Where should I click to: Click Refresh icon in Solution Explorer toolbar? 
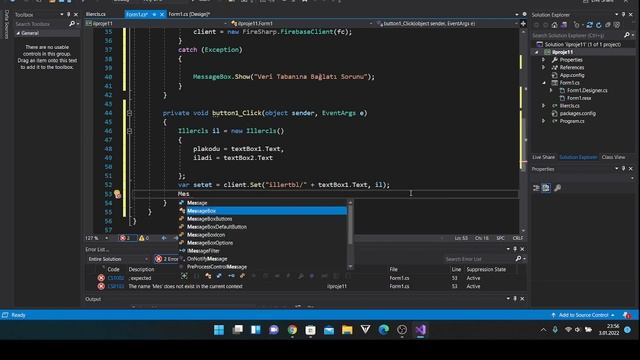pos(599,25)
